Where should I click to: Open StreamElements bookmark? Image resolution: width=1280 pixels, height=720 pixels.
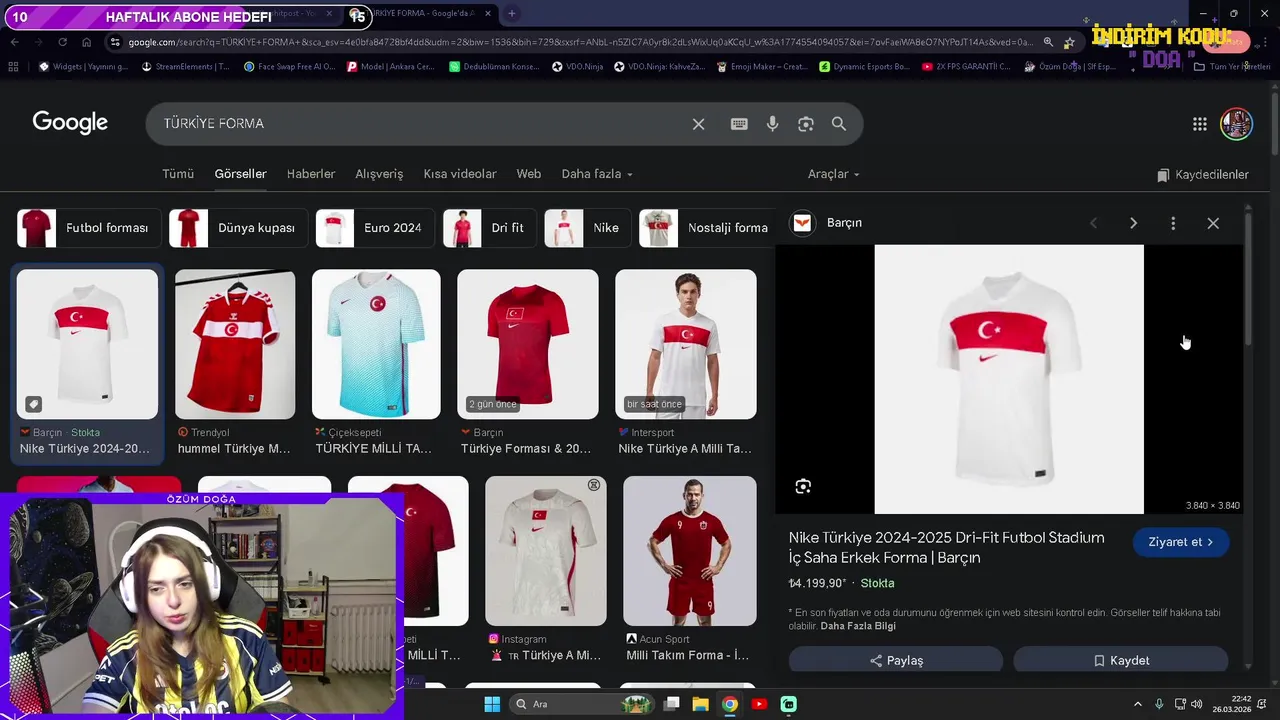(x=187, y=67)
